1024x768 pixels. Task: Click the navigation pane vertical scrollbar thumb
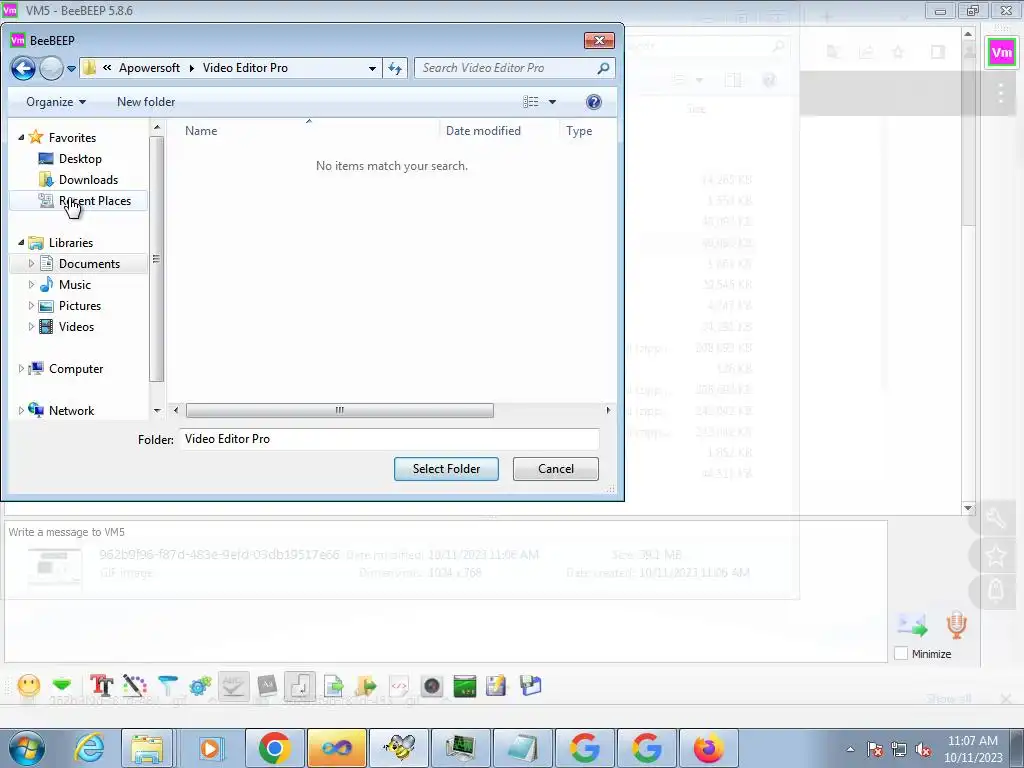(157, 259)
